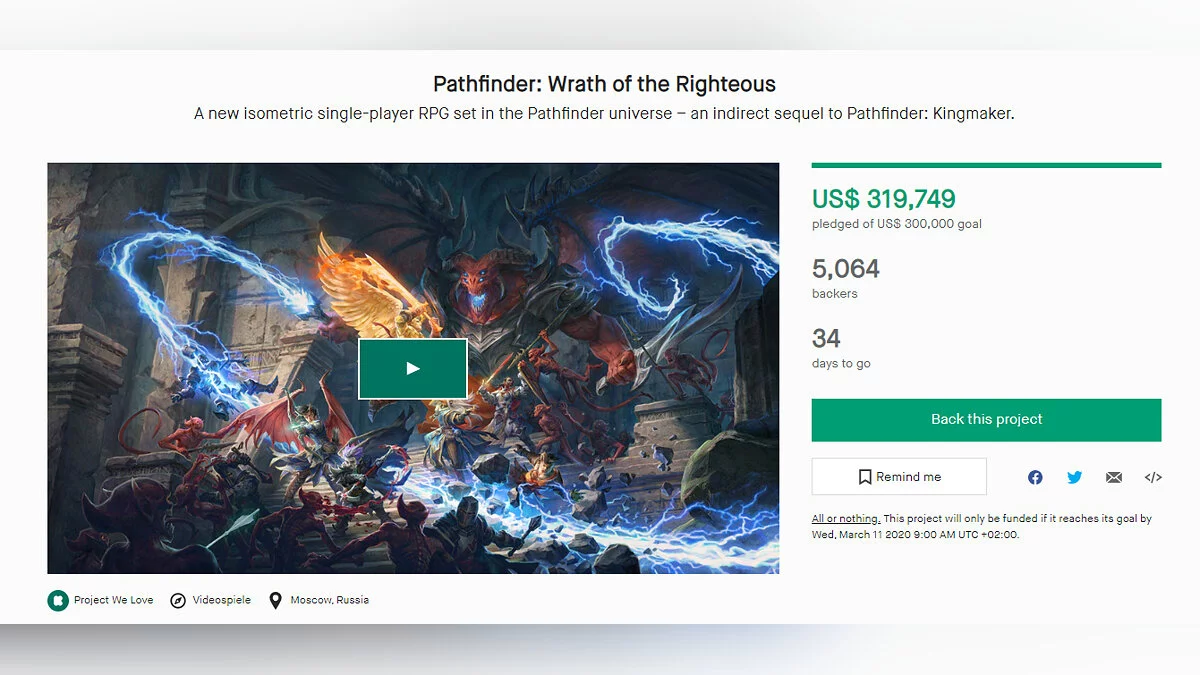The width and height of the screenshot is (1200, 675).
Task: Click the 5,064 backers count
Action: [x=846, y=269]
